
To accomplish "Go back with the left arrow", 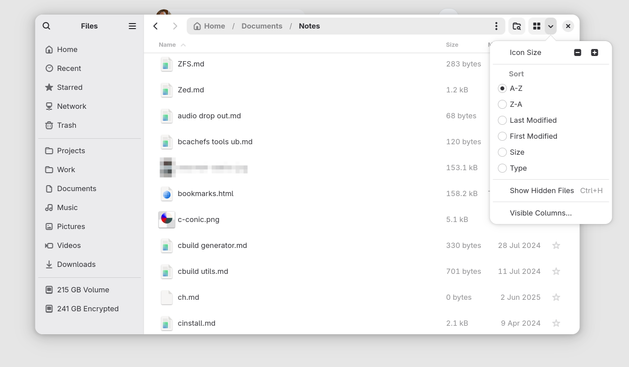I will (x=156, y=26).
